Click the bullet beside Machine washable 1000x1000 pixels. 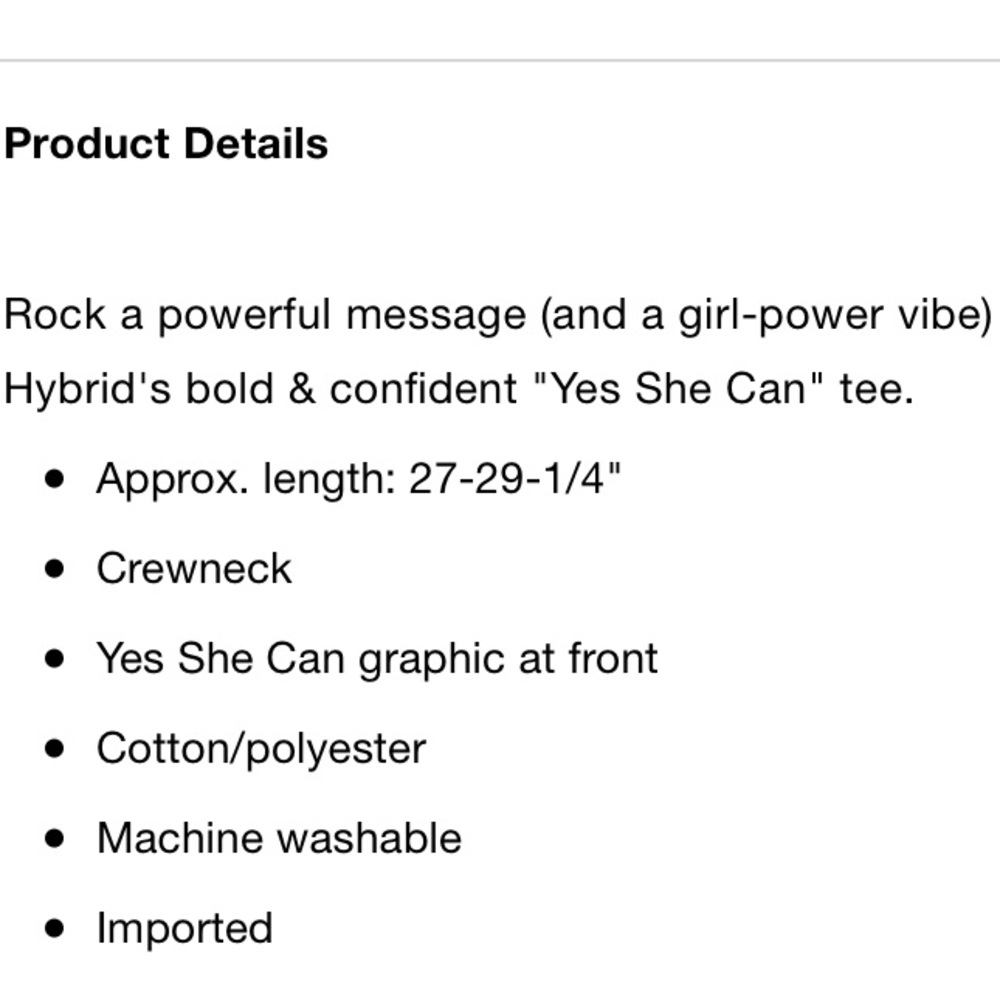(55, 837)
